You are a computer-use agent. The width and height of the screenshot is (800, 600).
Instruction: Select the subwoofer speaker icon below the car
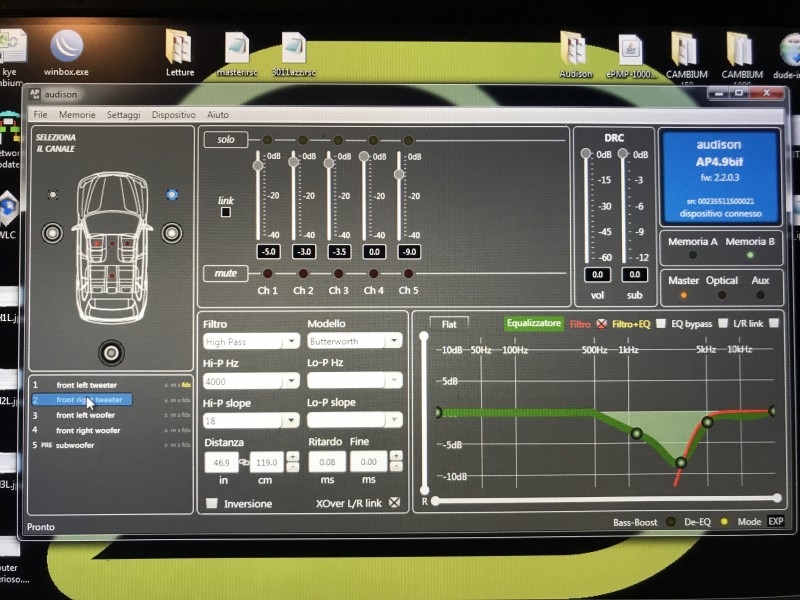(111, 353)
